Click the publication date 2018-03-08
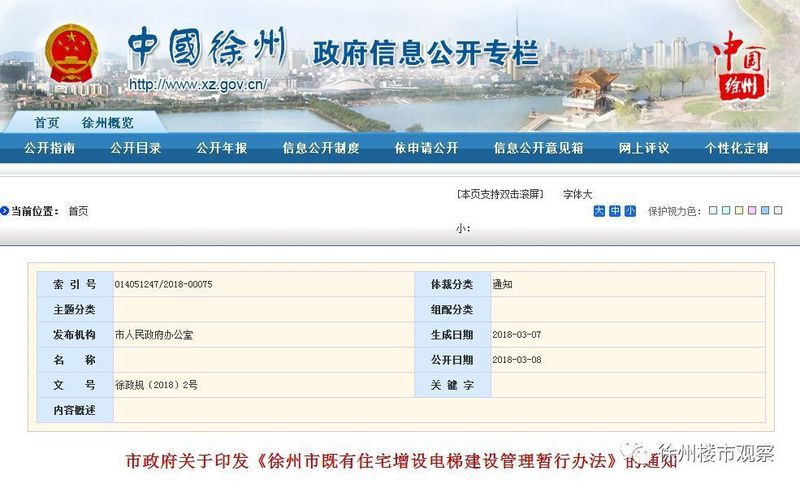Image resolution: width=800 pixels, height=488 pixels. tap(516, 360)
